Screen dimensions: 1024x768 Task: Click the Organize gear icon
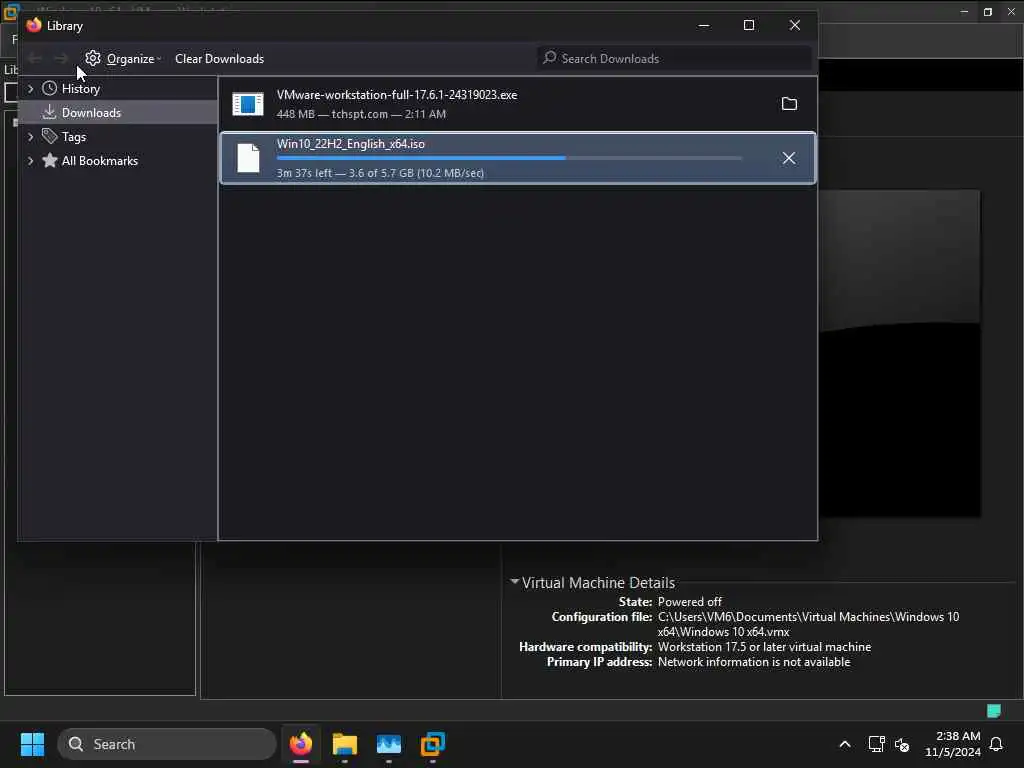pyautogui.click(x=93, y=58)
